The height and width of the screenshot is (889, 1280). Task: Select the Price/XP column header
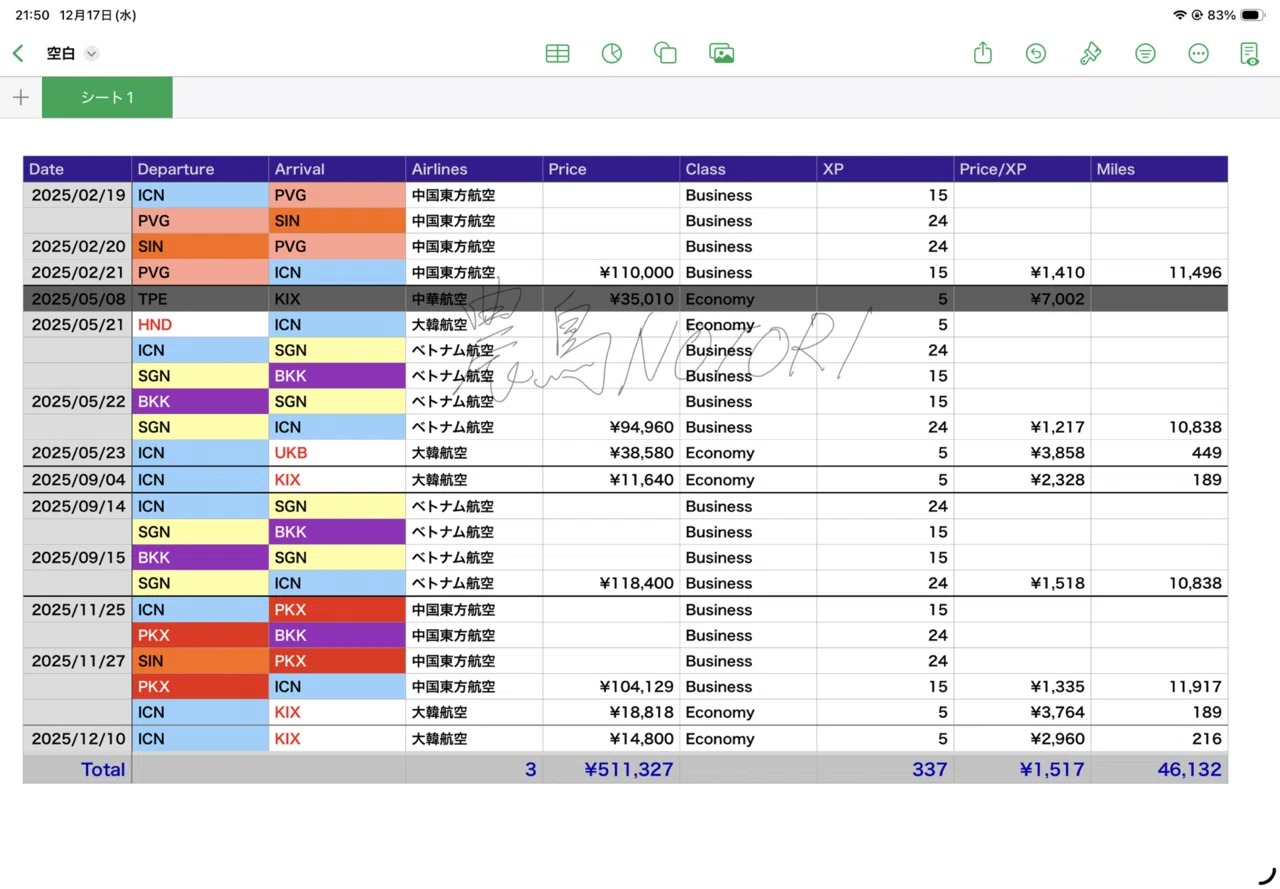click(1022, 169)
